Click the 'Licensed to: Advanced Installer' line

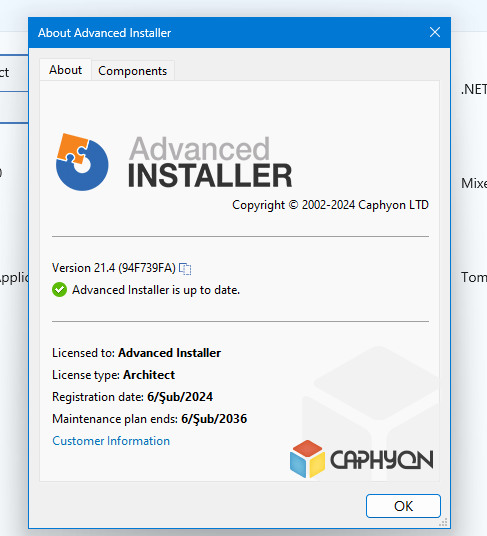136,353
